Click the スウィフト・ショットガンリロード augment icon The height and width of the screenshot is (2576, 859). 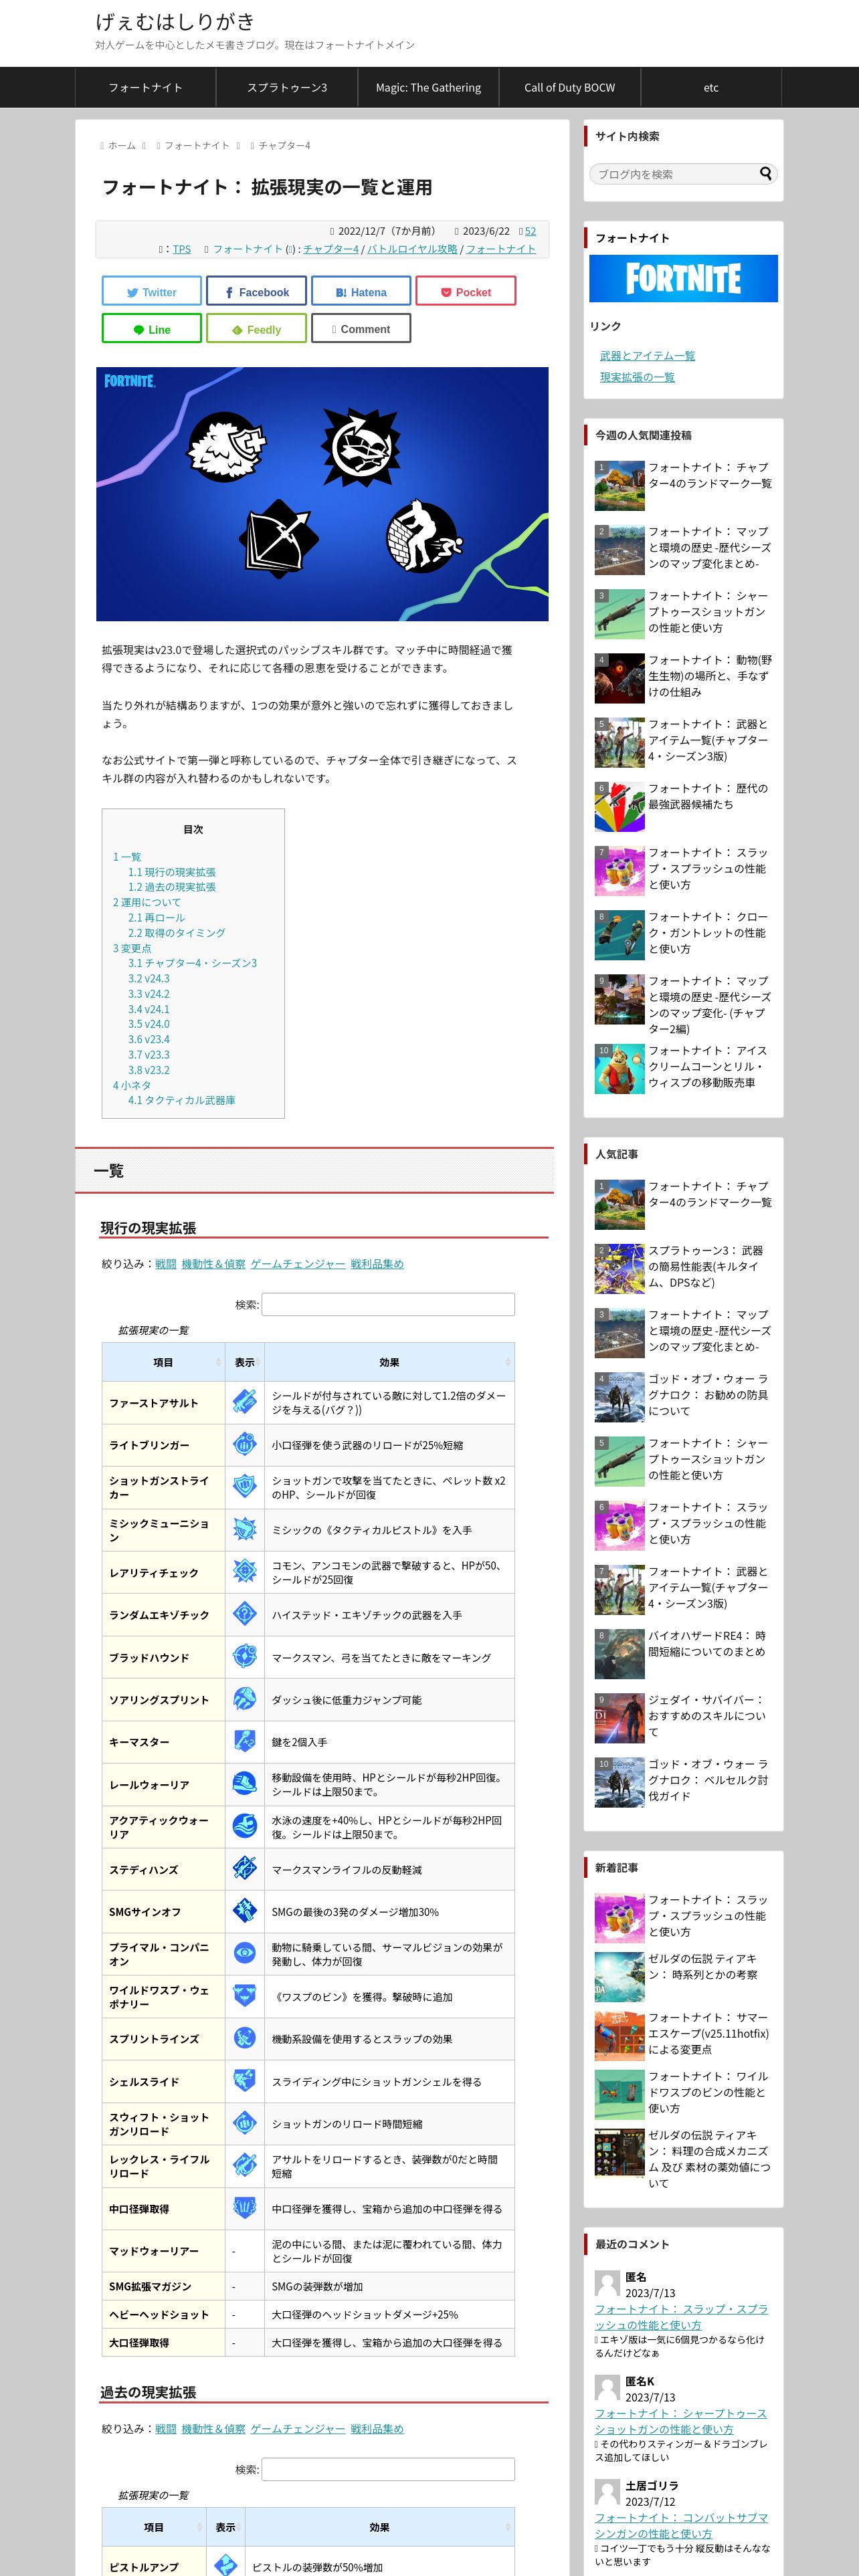click(244, 2123)
